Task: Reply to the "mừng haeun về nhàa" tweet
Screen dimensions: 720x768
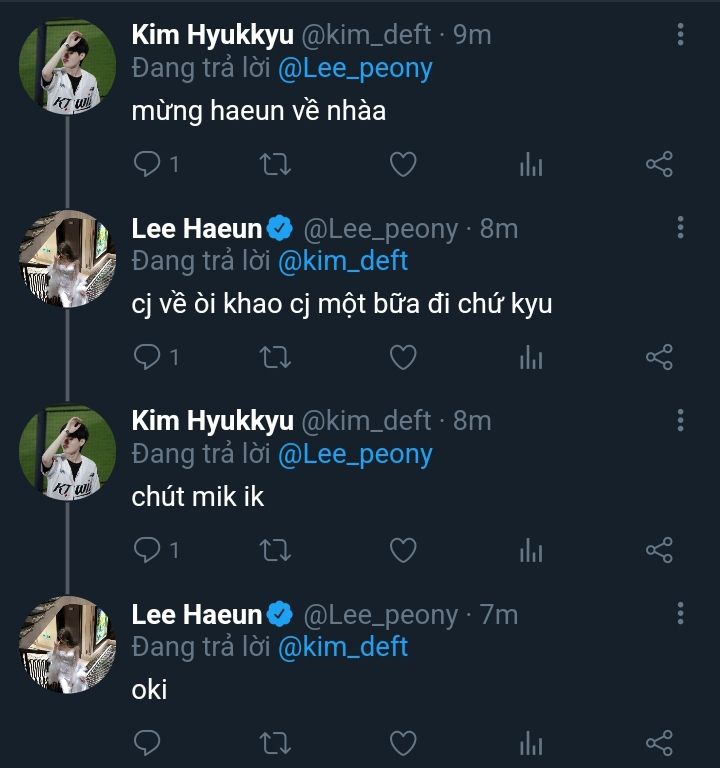Action: coord(148,164)
